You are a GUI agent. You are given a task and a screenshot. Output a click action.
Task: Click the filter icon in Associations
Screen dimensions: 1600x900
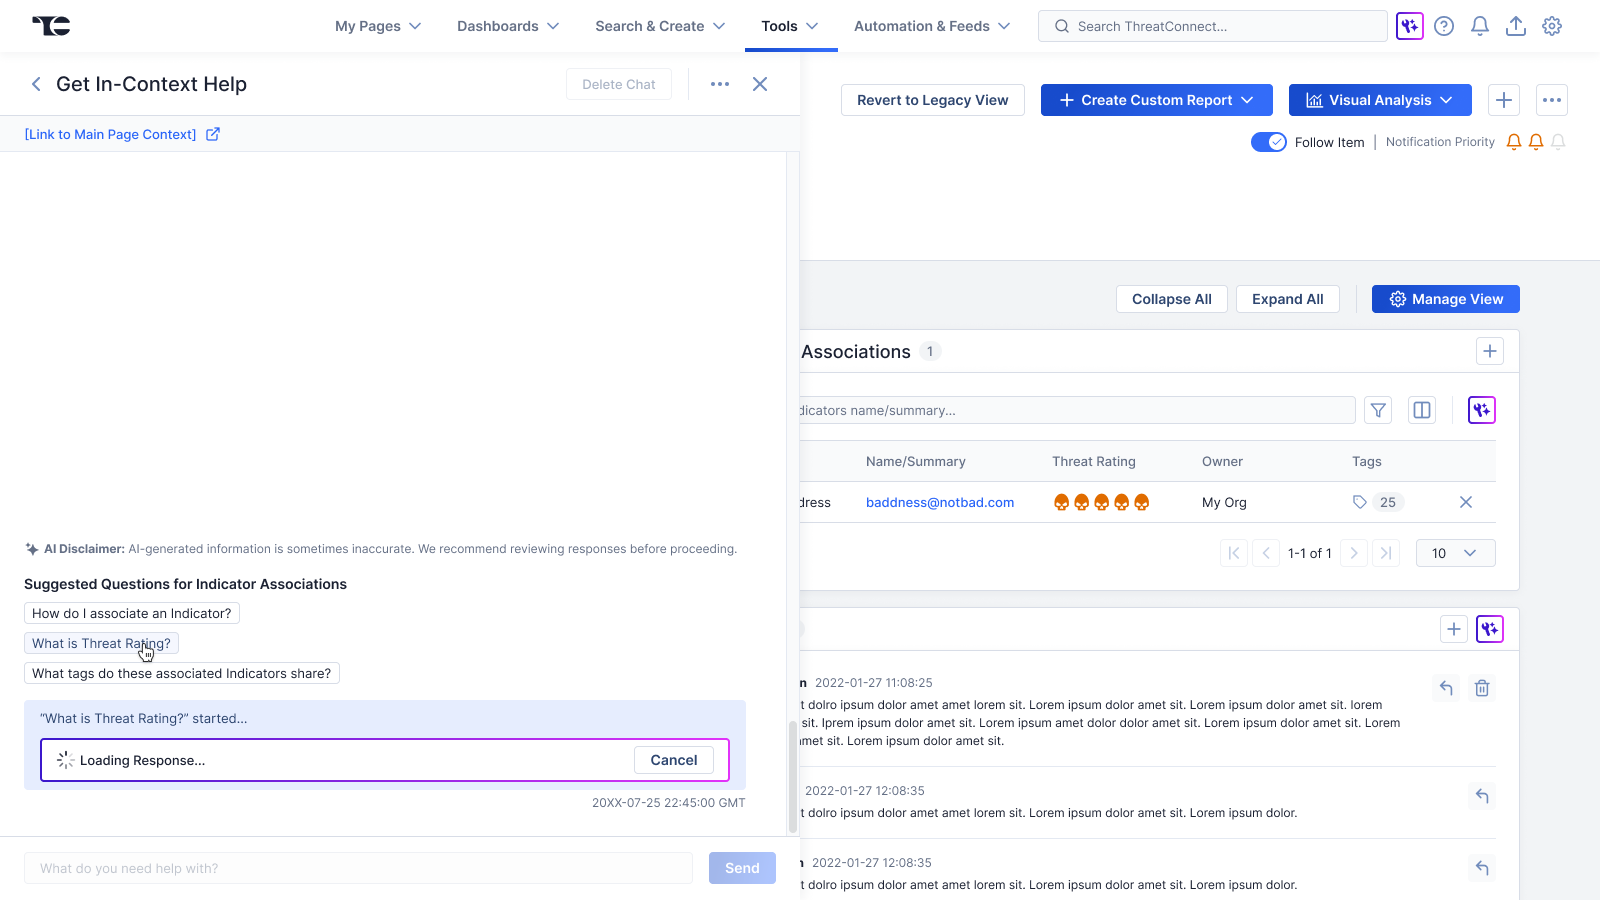tap(1378, 410)
